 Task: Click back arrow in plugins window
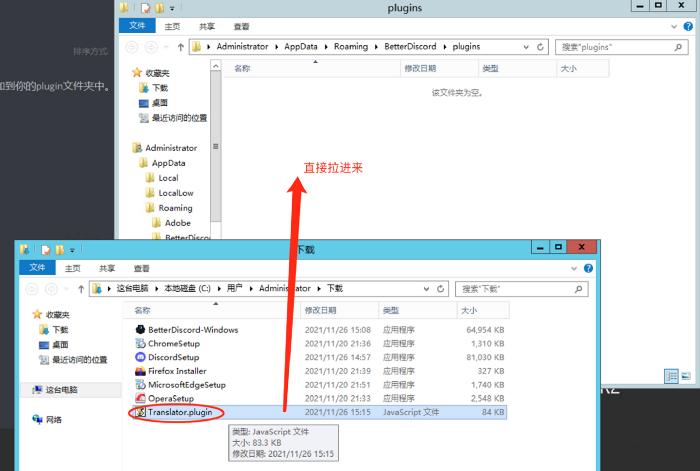pyautogui.click(x=132, y=47)
